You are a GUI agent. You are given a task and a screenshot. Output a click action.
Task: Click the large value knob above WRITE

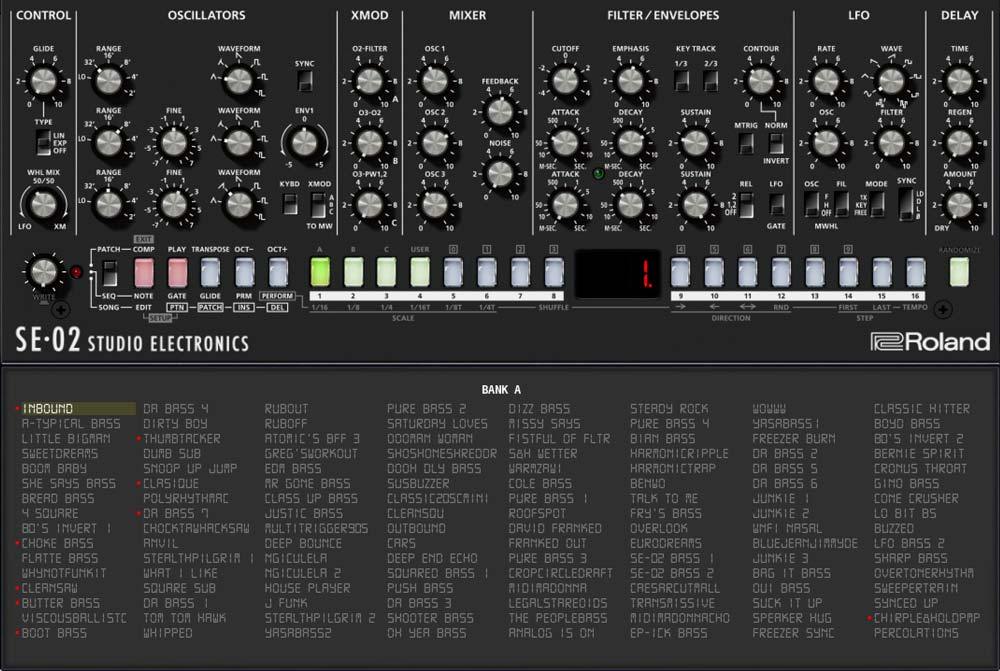click(43, 272)
